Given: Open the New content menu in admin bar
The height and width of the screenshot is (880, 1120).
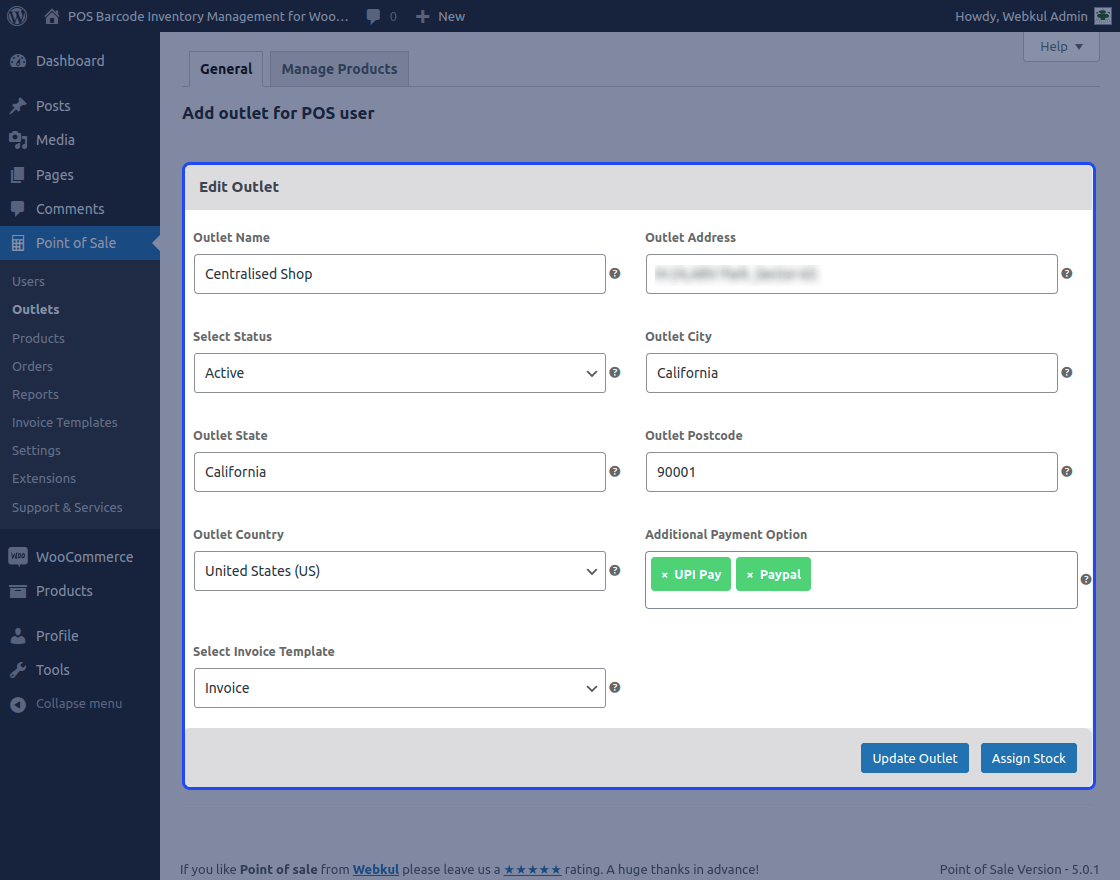Looking at the screenshot, I should [440, 16].
